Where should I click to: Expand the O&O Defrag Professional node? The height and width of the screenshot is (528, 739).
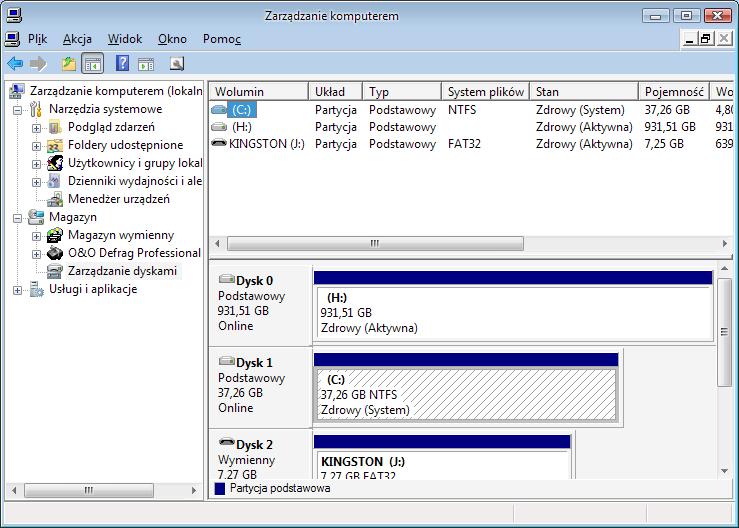point(36,254)
